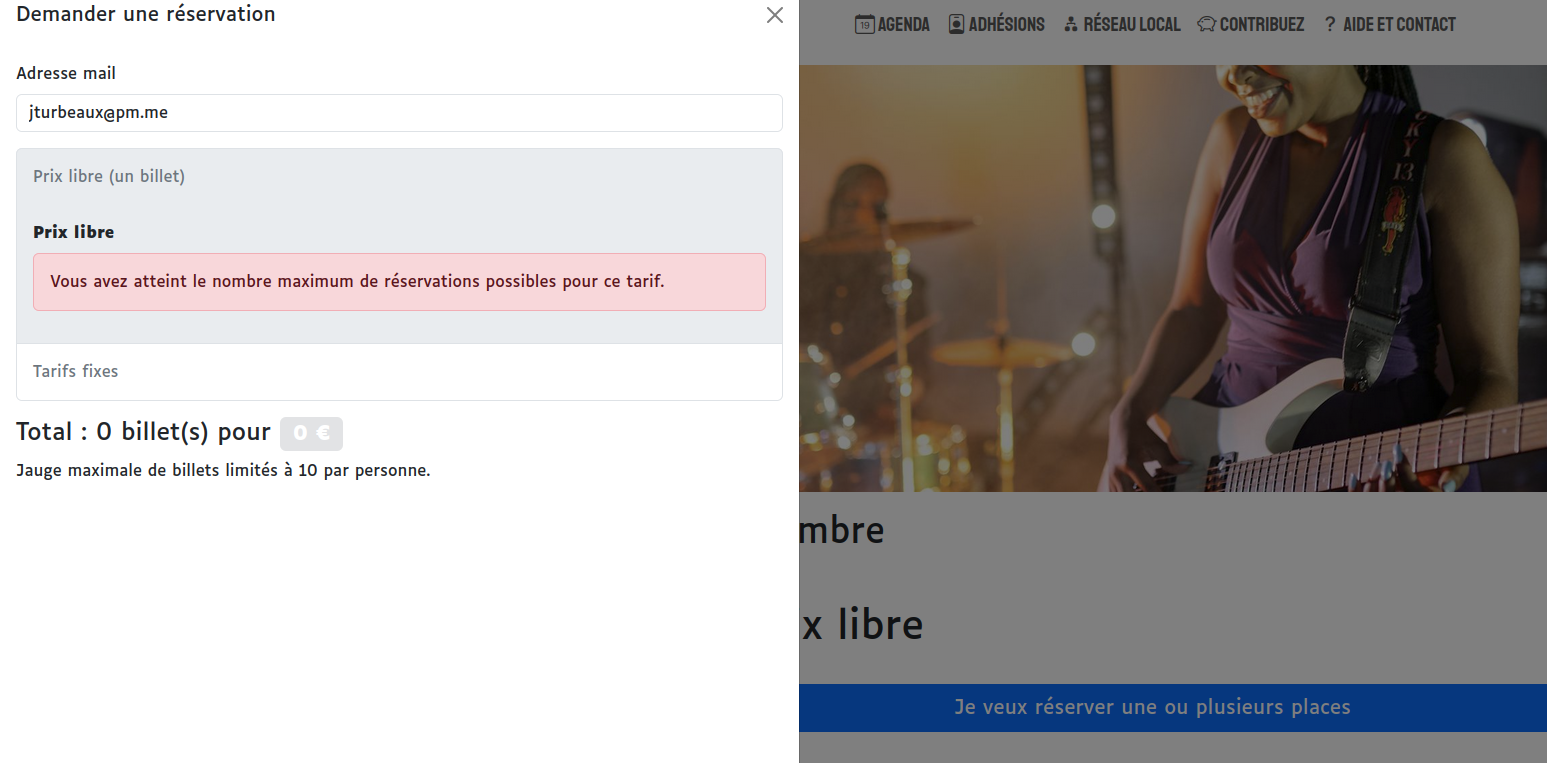Click the Adhésions membership card icon
Screen dimensions: 1547x763
[x=956, y=24]
